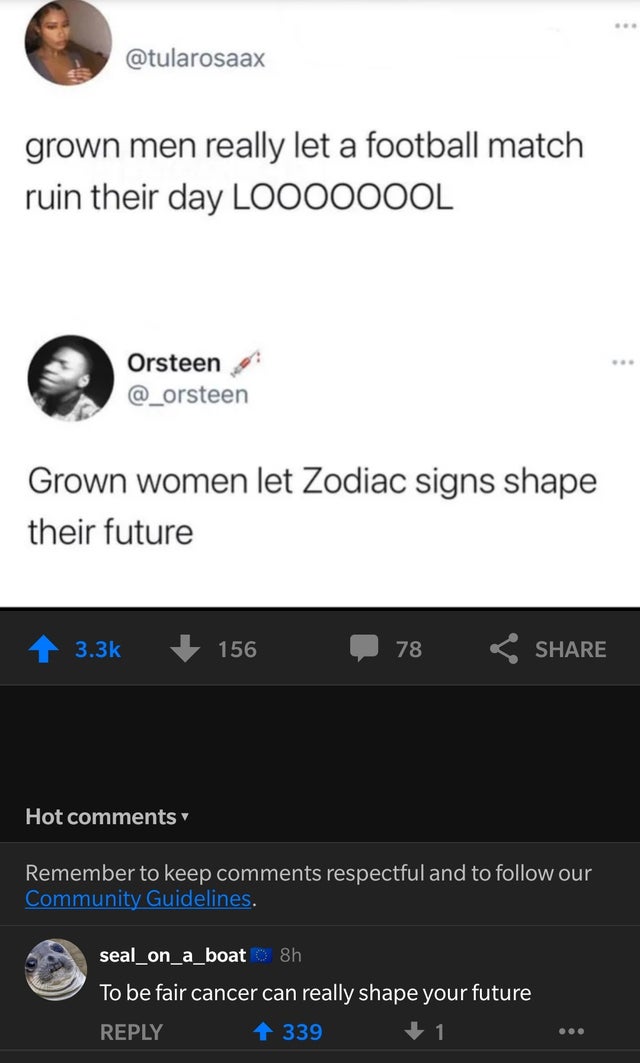The width and height of the screenshot is (640, 1063).
Task: Click the SHARE icon button
Action: click(503, 649)
